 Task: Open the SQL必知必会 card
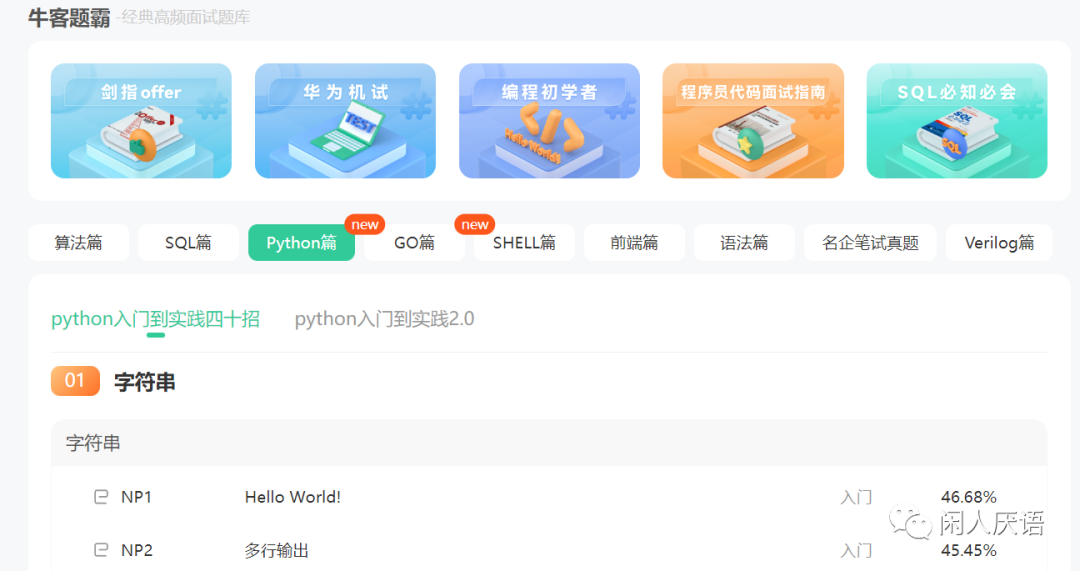[957, 121]
